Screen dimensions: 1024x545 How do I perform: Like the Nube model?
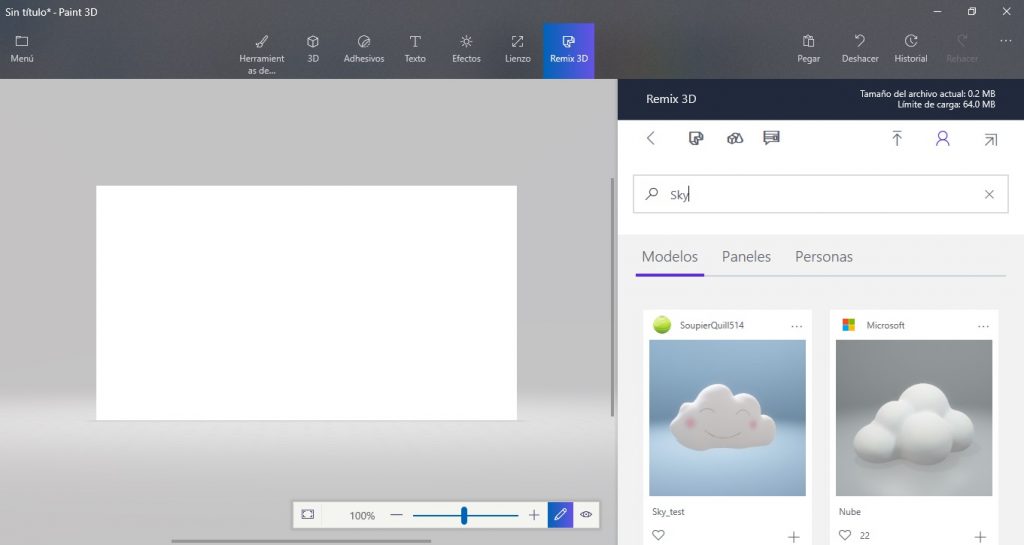click(845, 535)
